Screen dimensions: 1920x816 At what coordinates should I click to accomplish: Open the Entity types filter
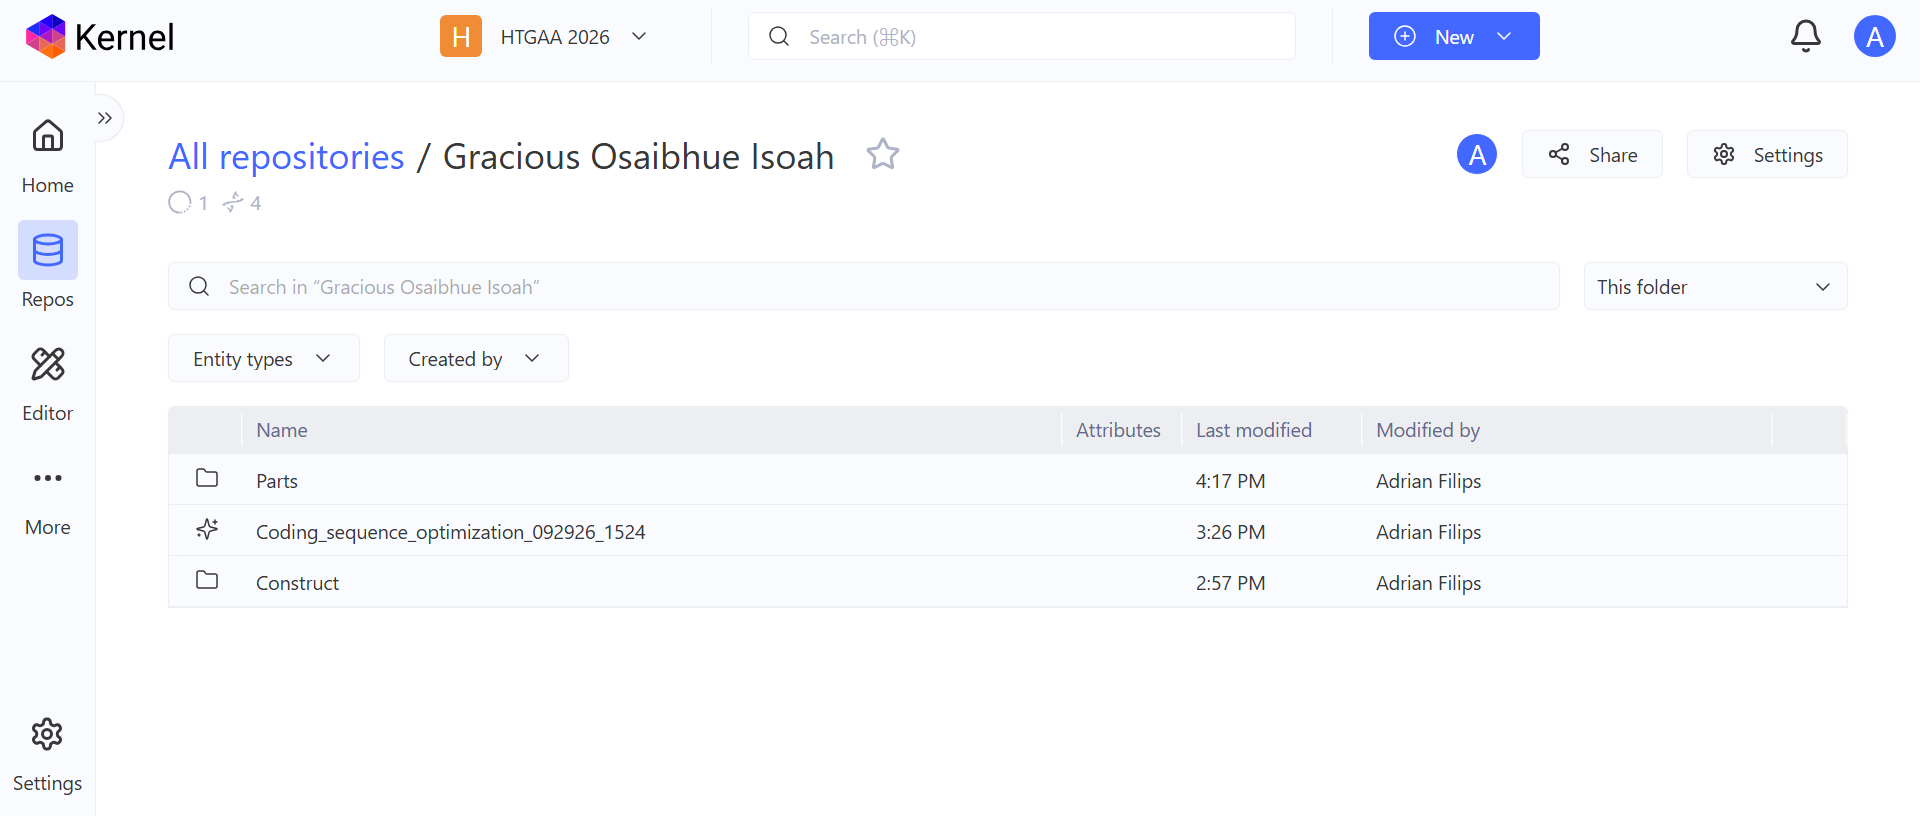264,359
